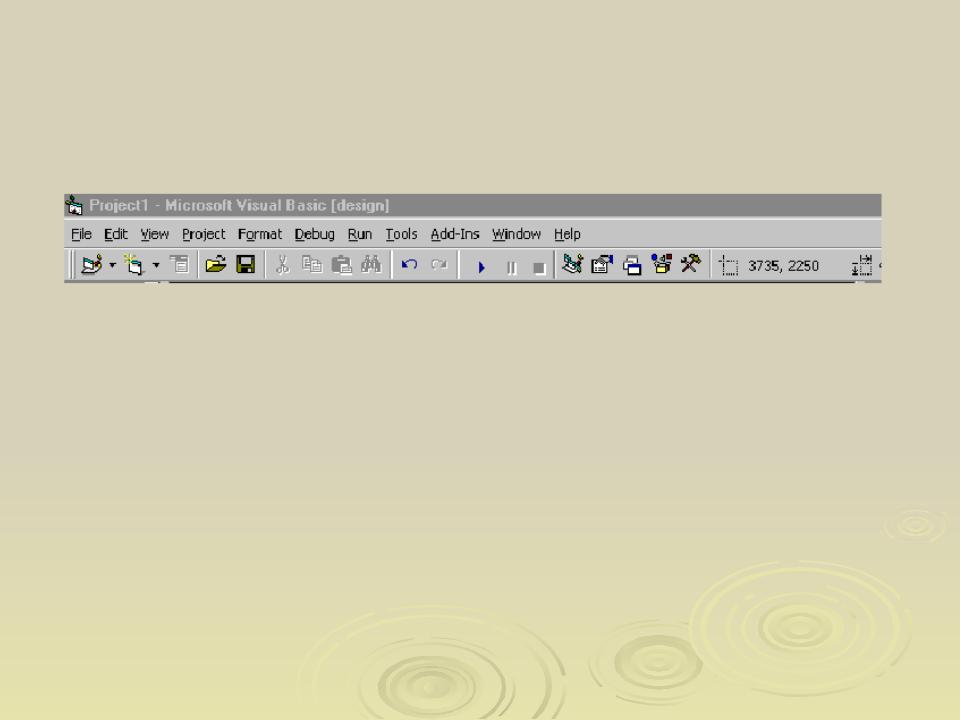Open the Menu Editor icon
Image resolution: width=960 pixels, height=720 pixels.
tap(179, 264)
